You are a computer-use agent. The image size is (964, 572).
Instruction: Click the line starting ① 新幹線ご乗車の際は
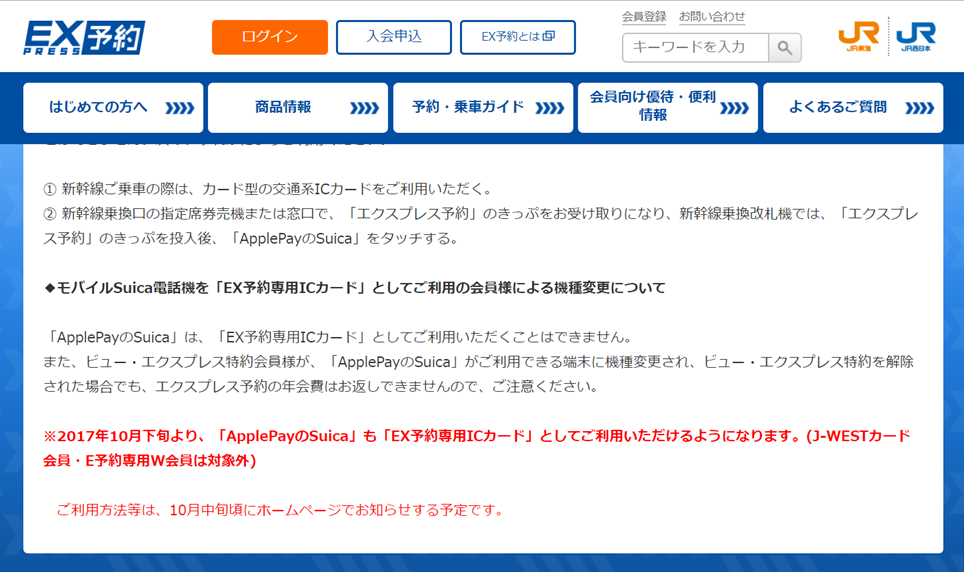click(269, 189)
